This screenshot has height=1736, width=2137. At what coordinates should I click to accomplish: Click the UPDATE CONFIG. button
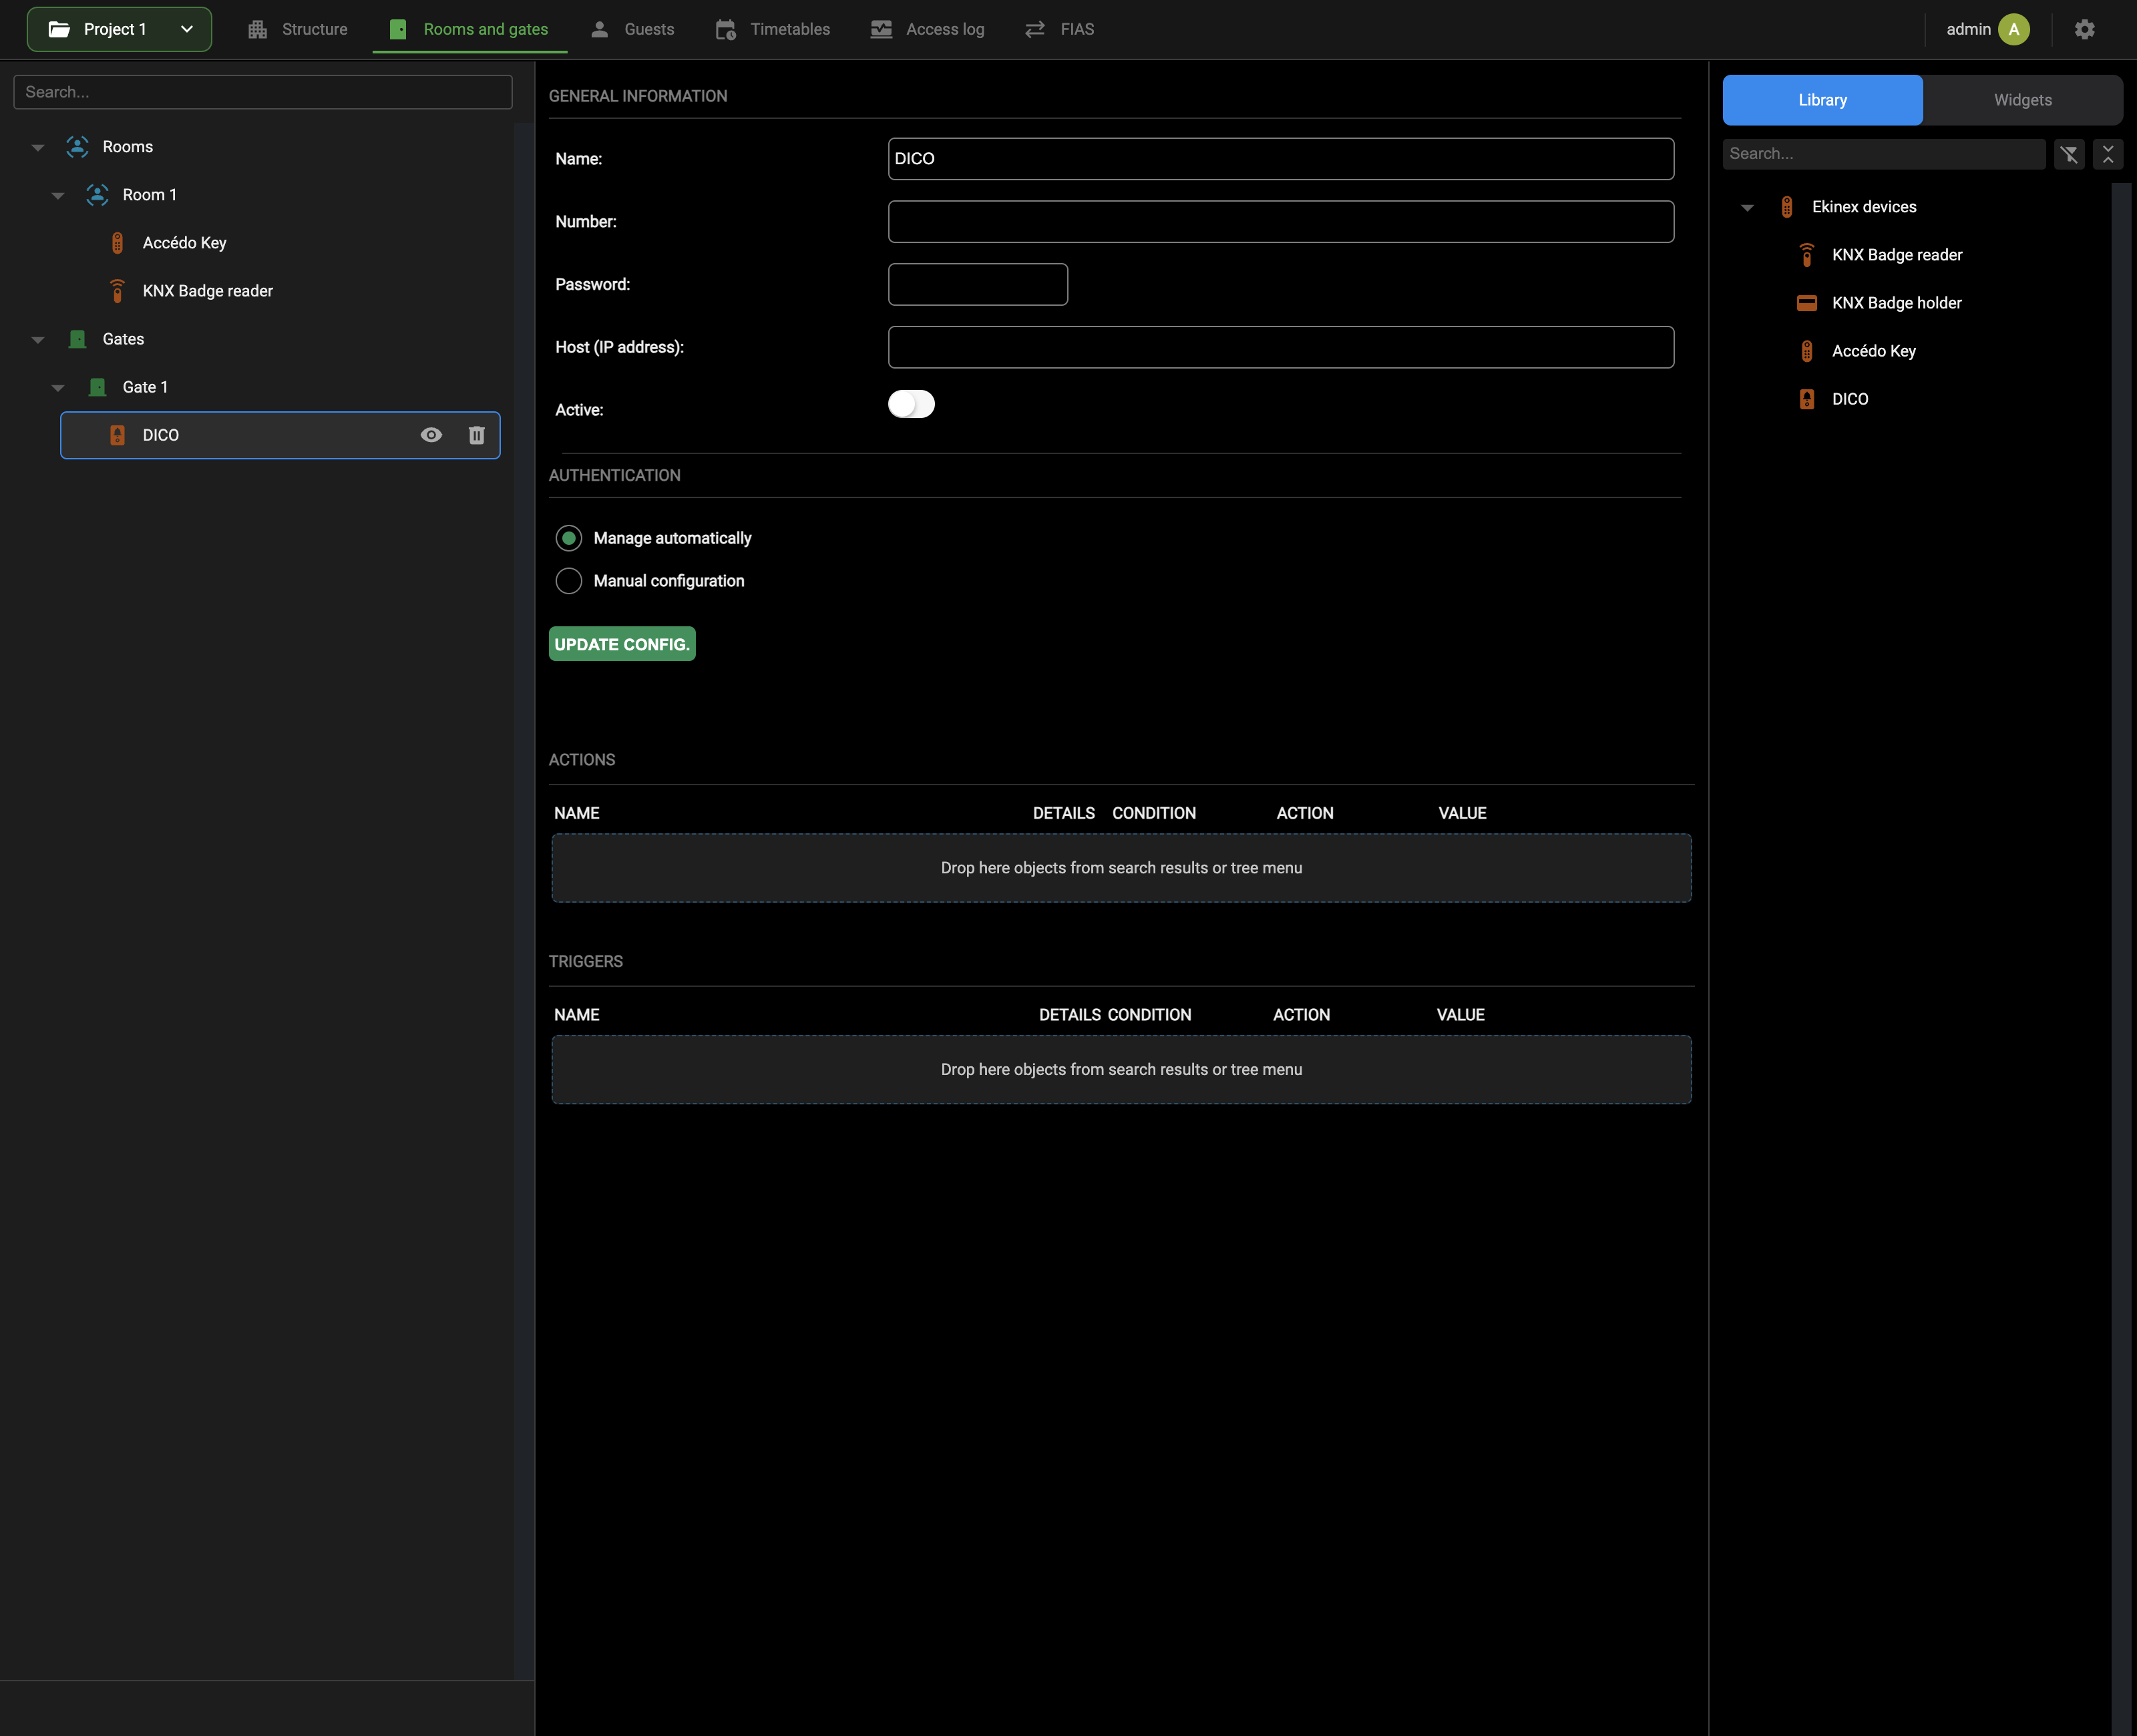(x=622, y=644)
